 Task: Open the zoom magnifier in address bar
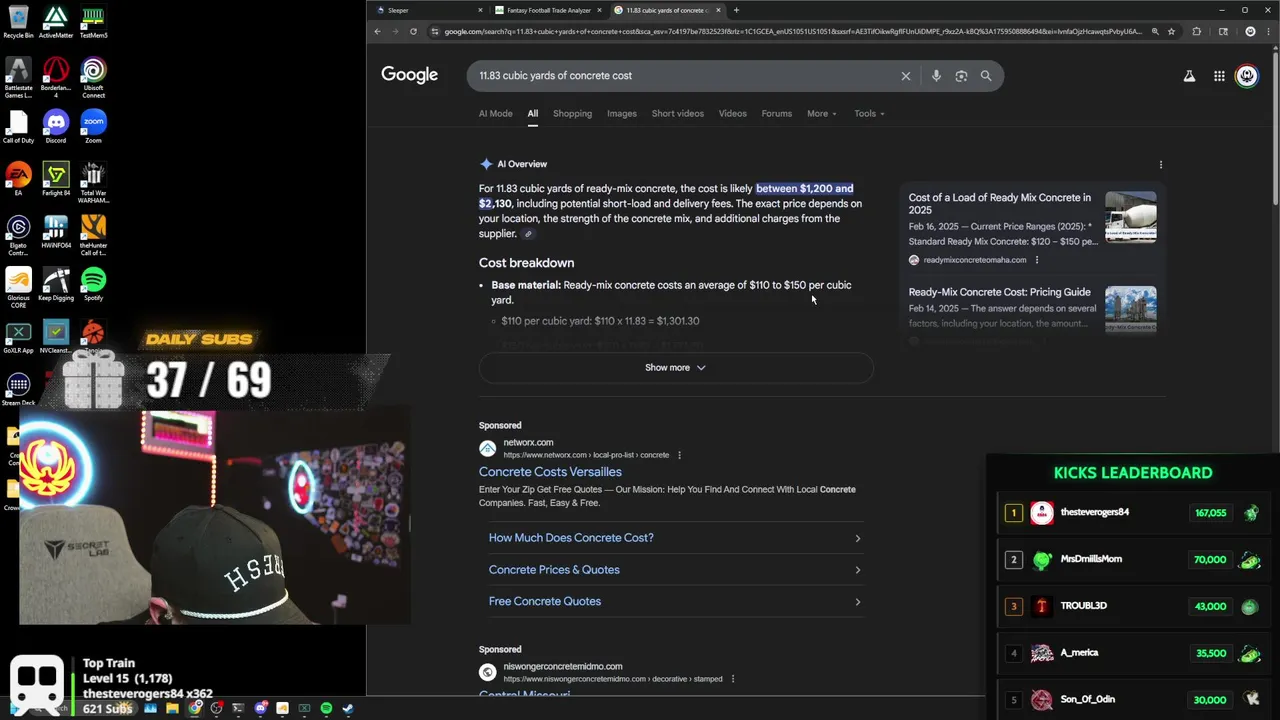tap(1155, 31)
